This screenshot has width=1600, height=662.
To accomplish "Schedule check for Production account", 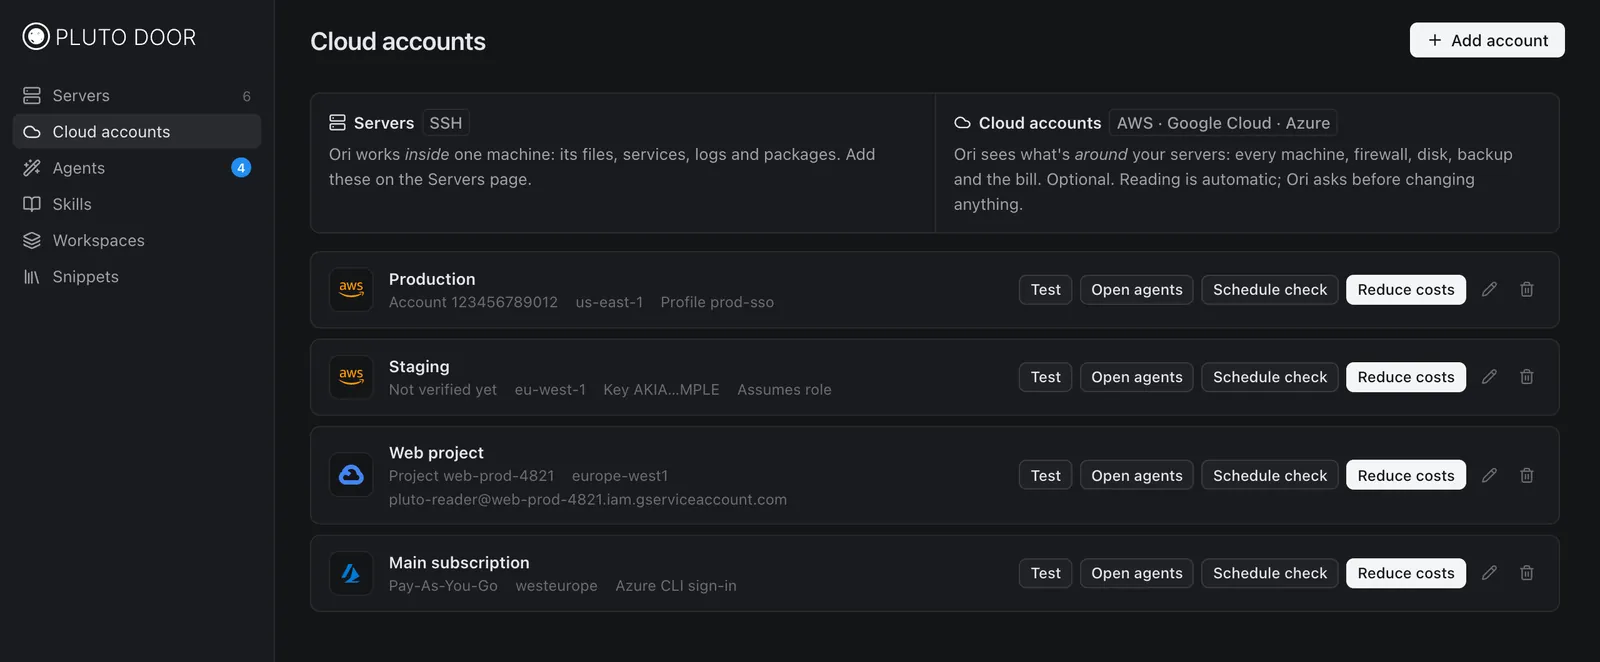I will (x=1270, y=290).
